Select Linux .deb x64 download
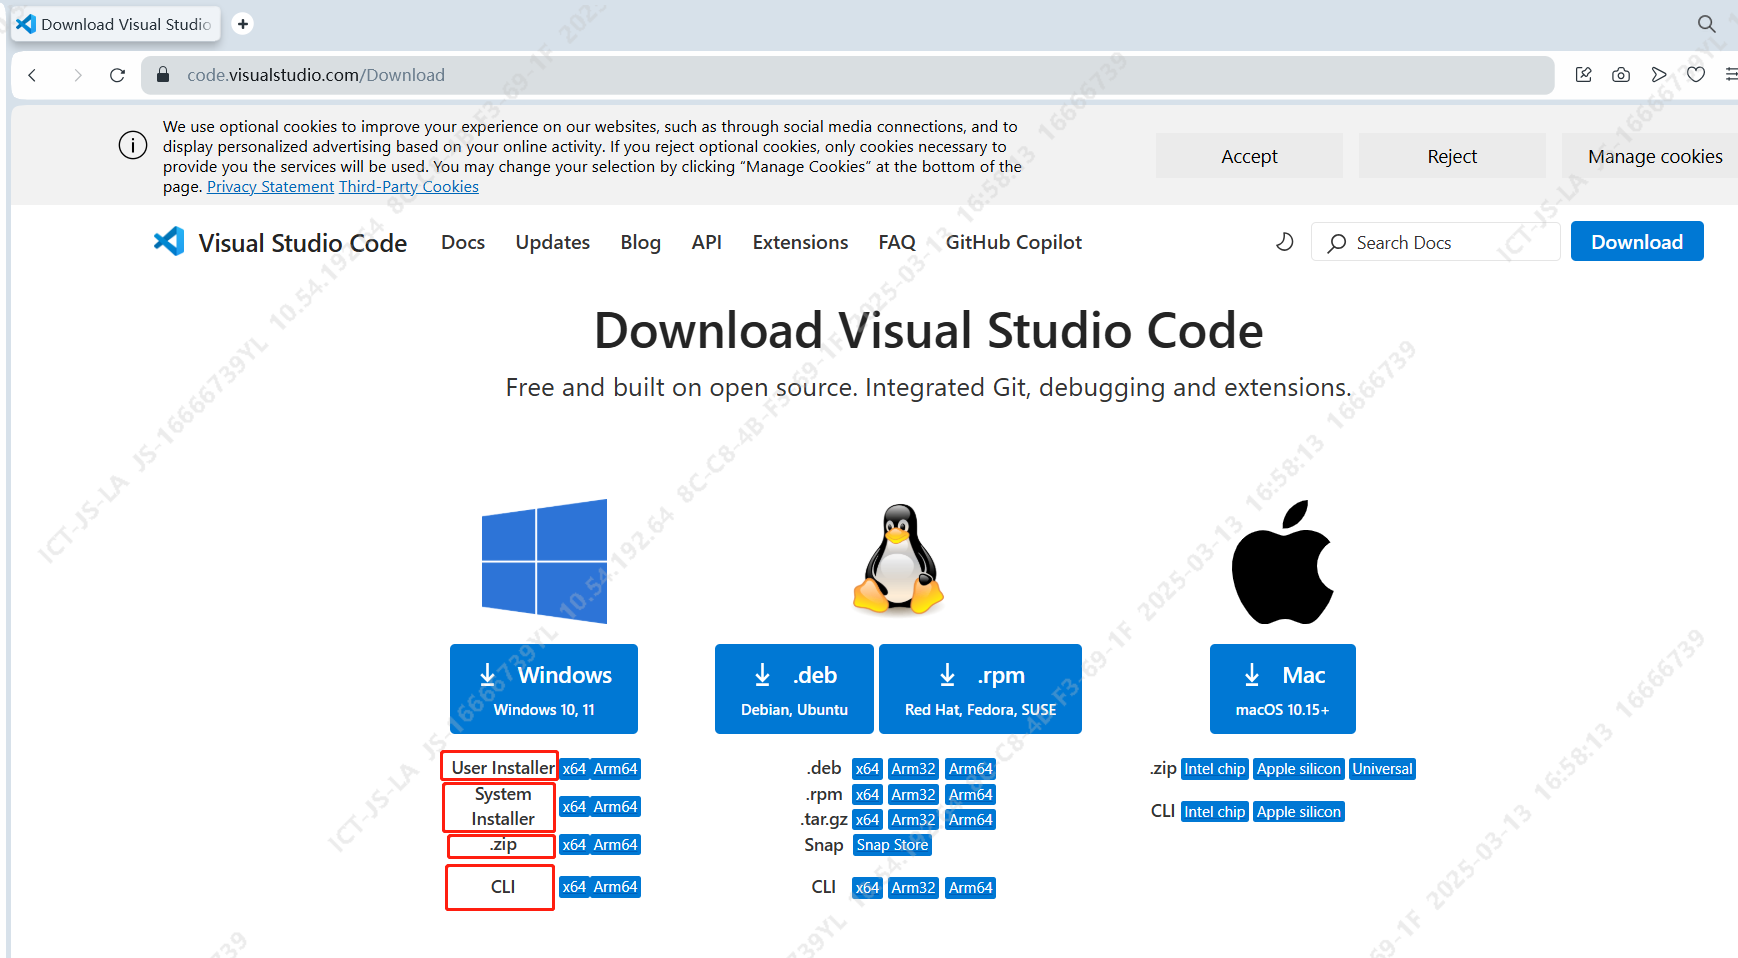The height and width of the screenshot is (958, 1738). (x=867, y=769)
